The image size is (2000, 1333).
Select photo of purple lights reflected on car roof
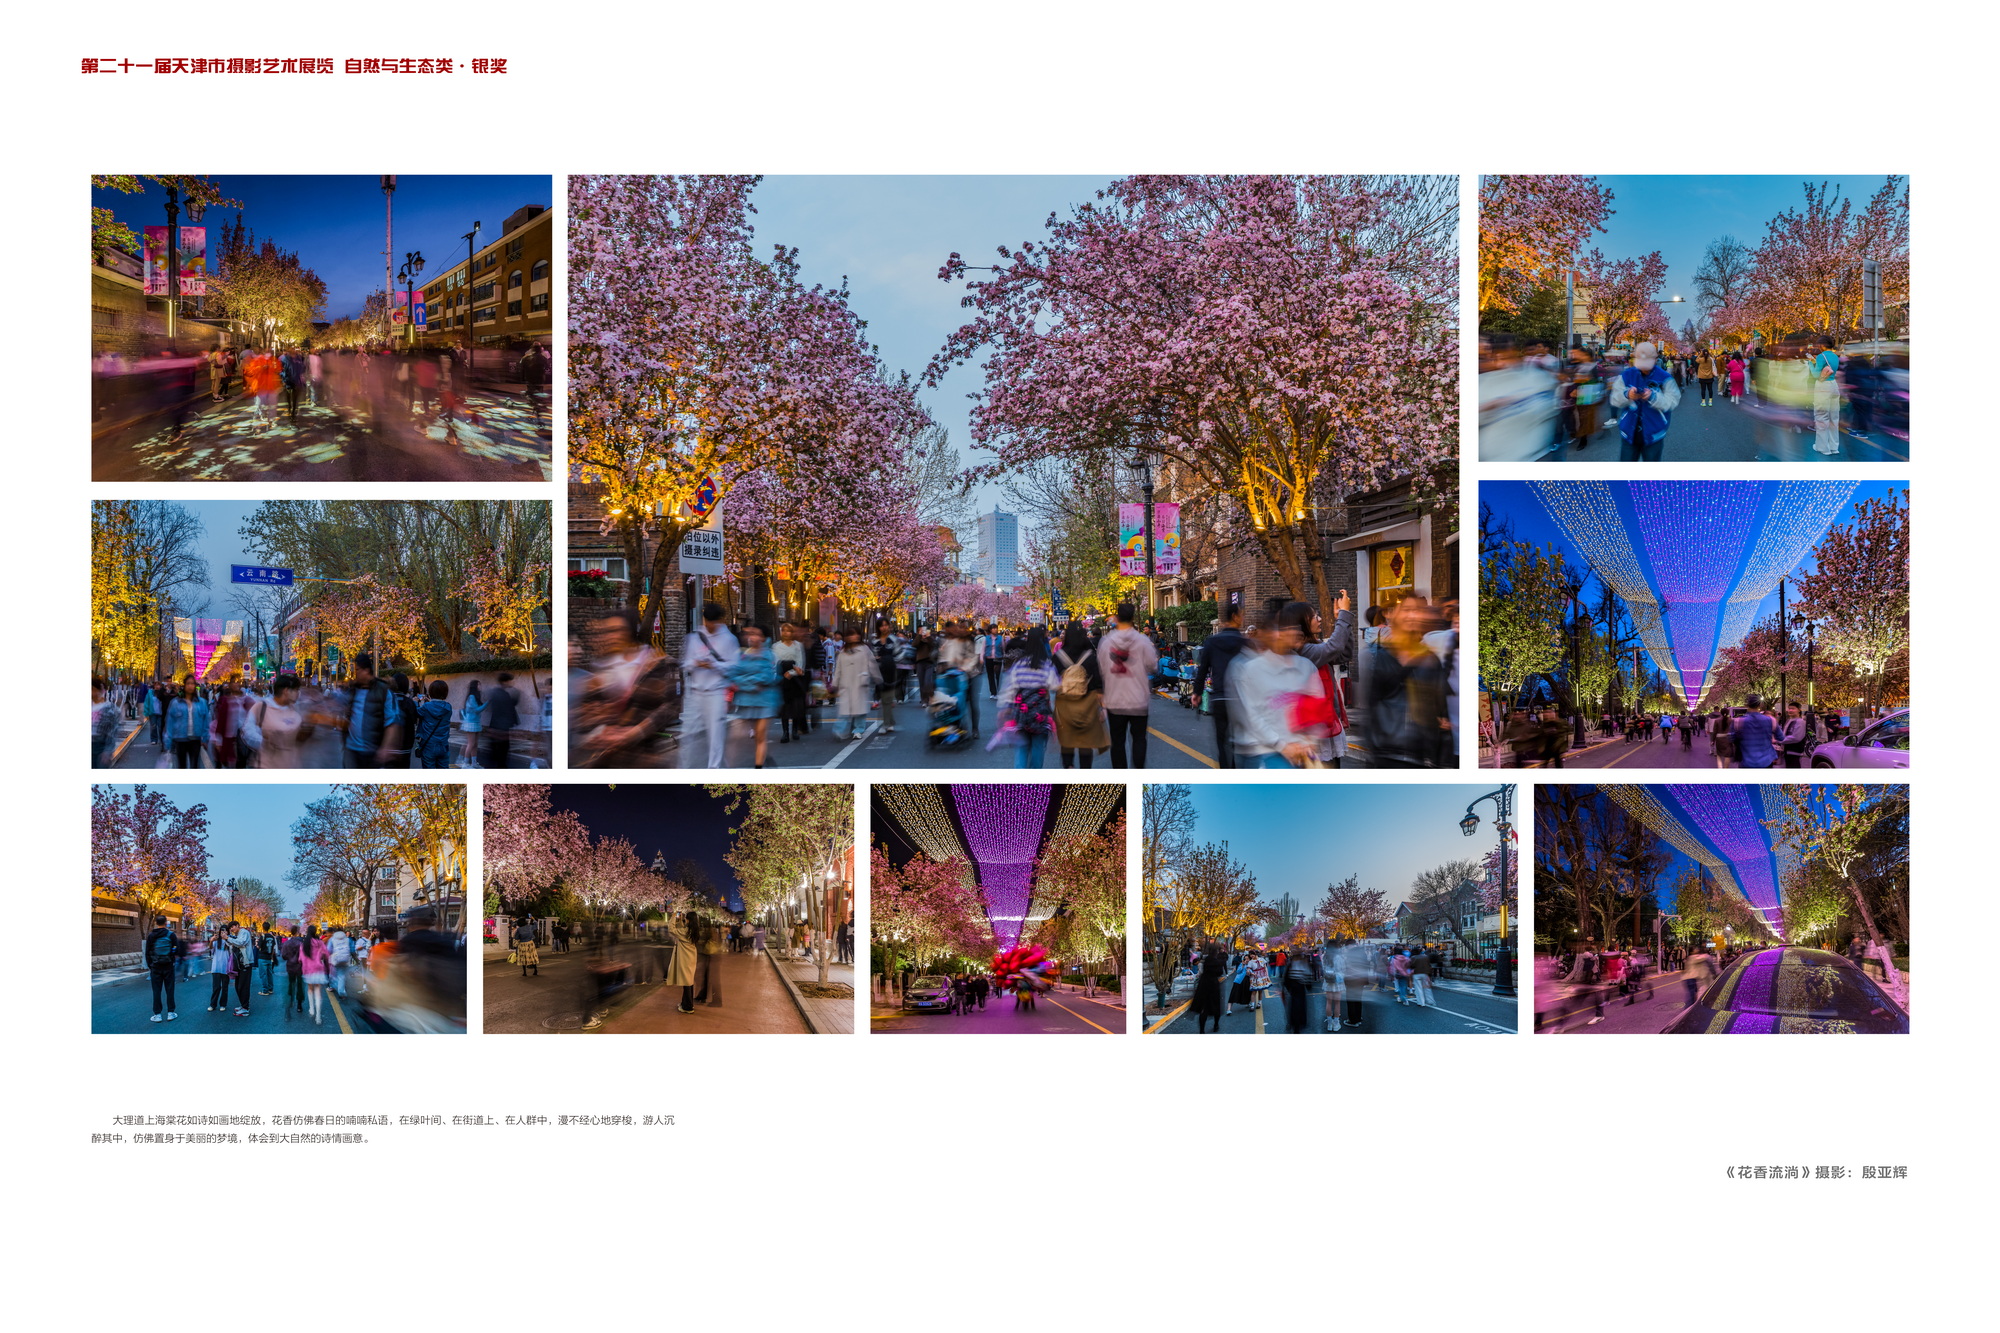tap(1720, 908)
